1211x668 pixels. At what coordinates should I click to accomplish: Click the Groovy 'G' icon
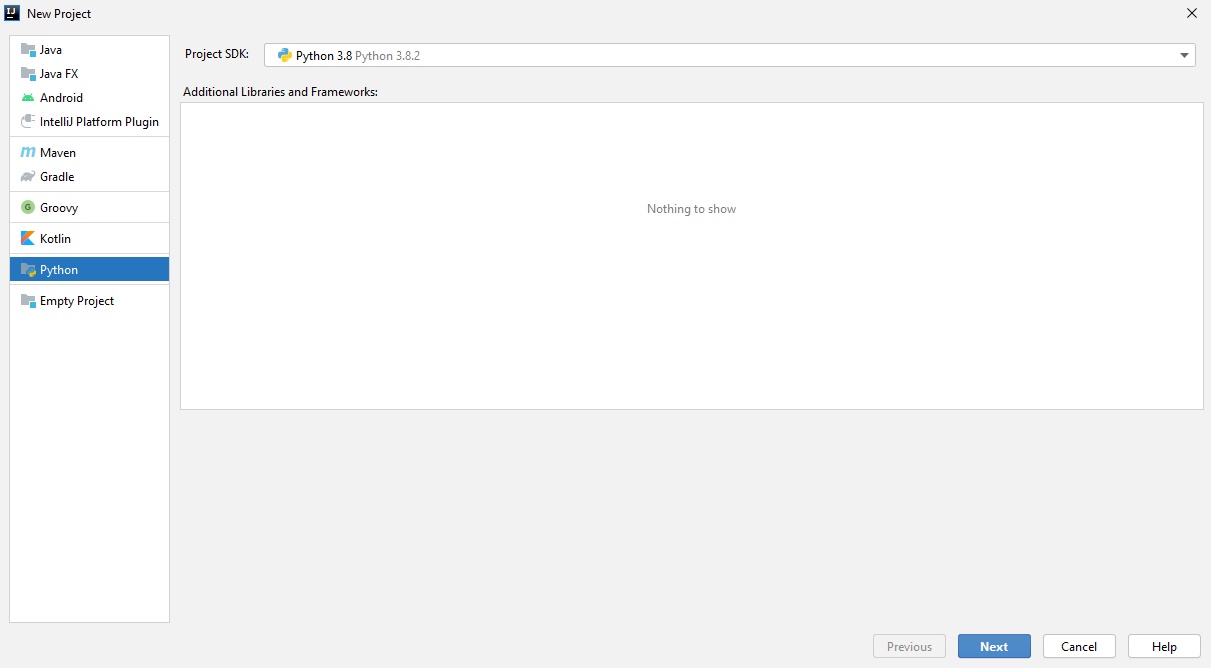(x=28, y=207)
